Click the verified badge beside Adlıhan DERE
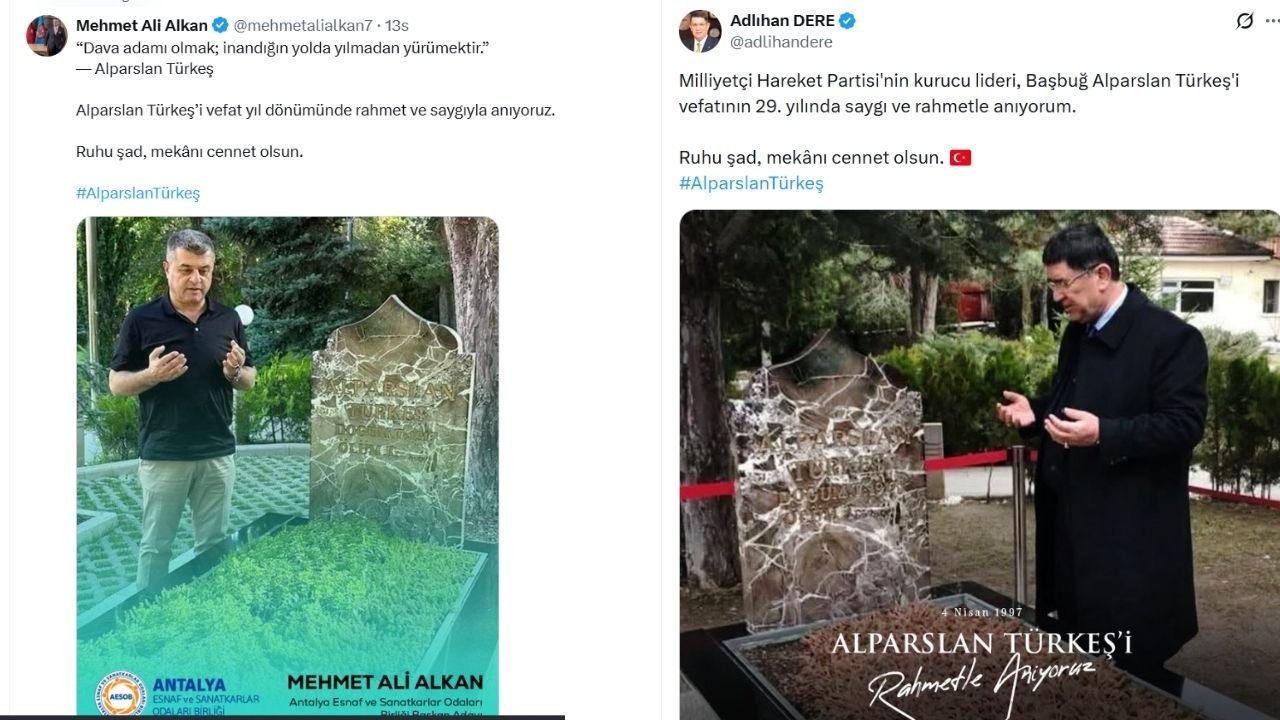The height and width of the screenshot is (720, 1280). coord(847,21)
